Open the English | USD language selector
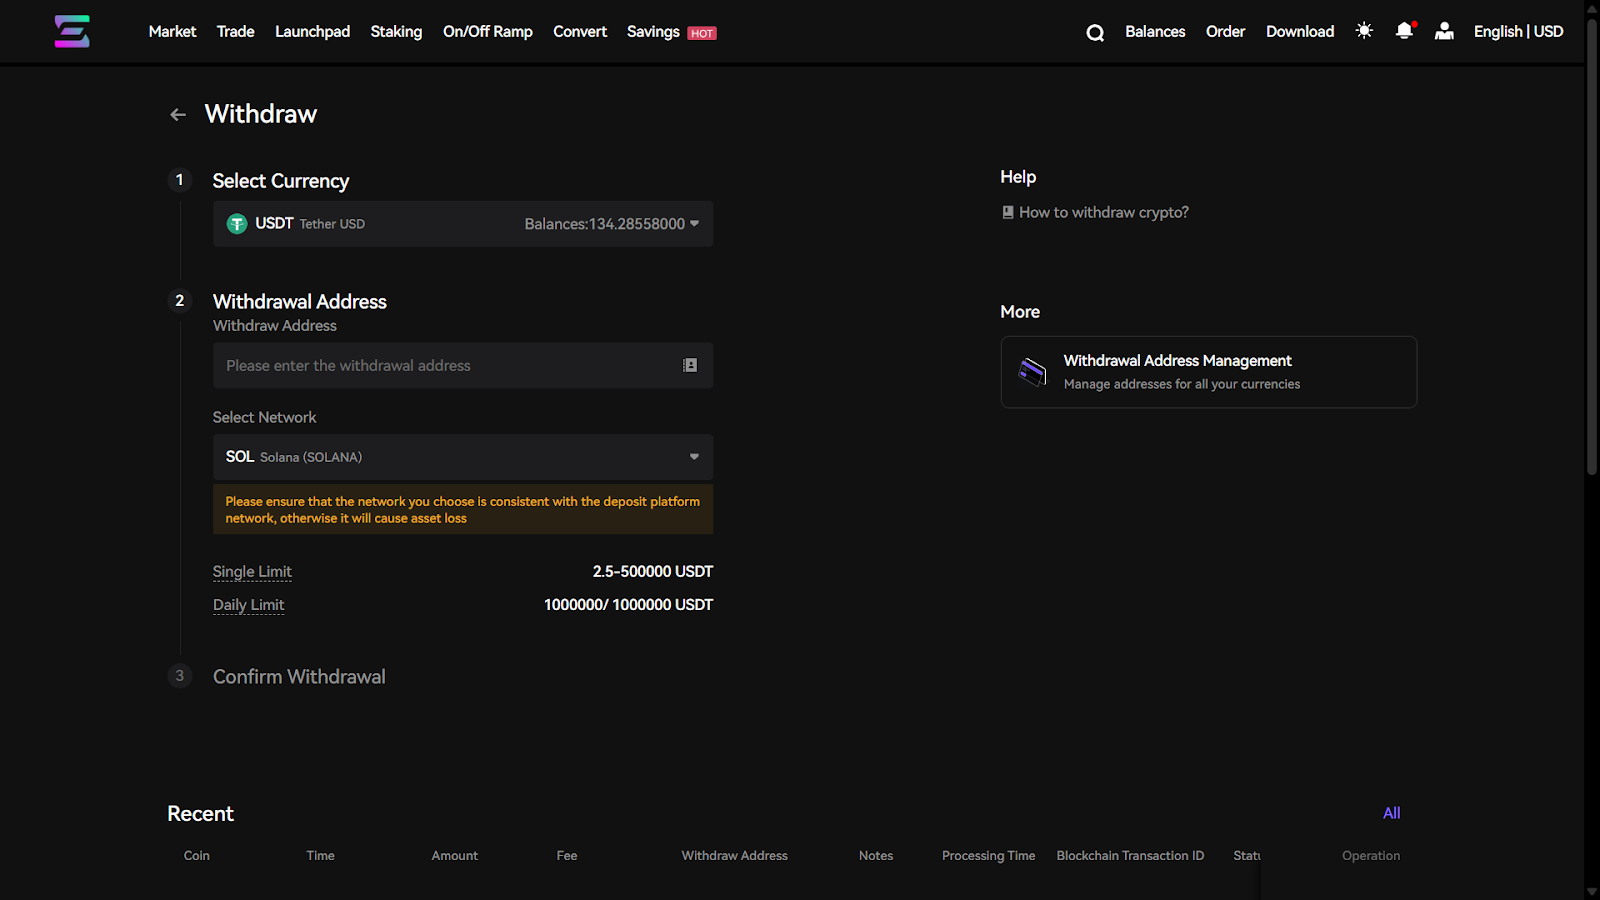This screenshot has width=1600, height=900. tap(1518, 32)
